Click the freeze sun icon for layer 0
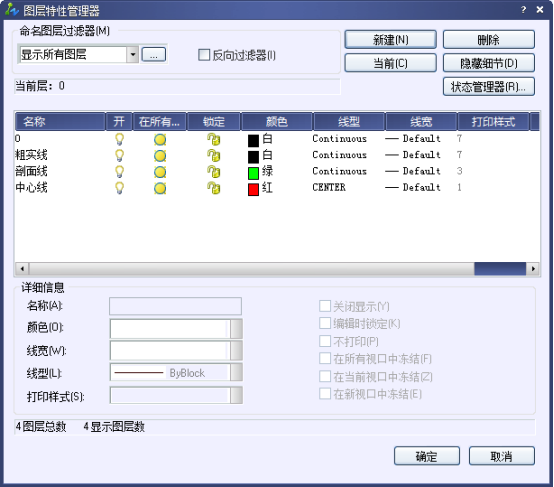Viewport: 554px width, 487px height. point(160,140)
